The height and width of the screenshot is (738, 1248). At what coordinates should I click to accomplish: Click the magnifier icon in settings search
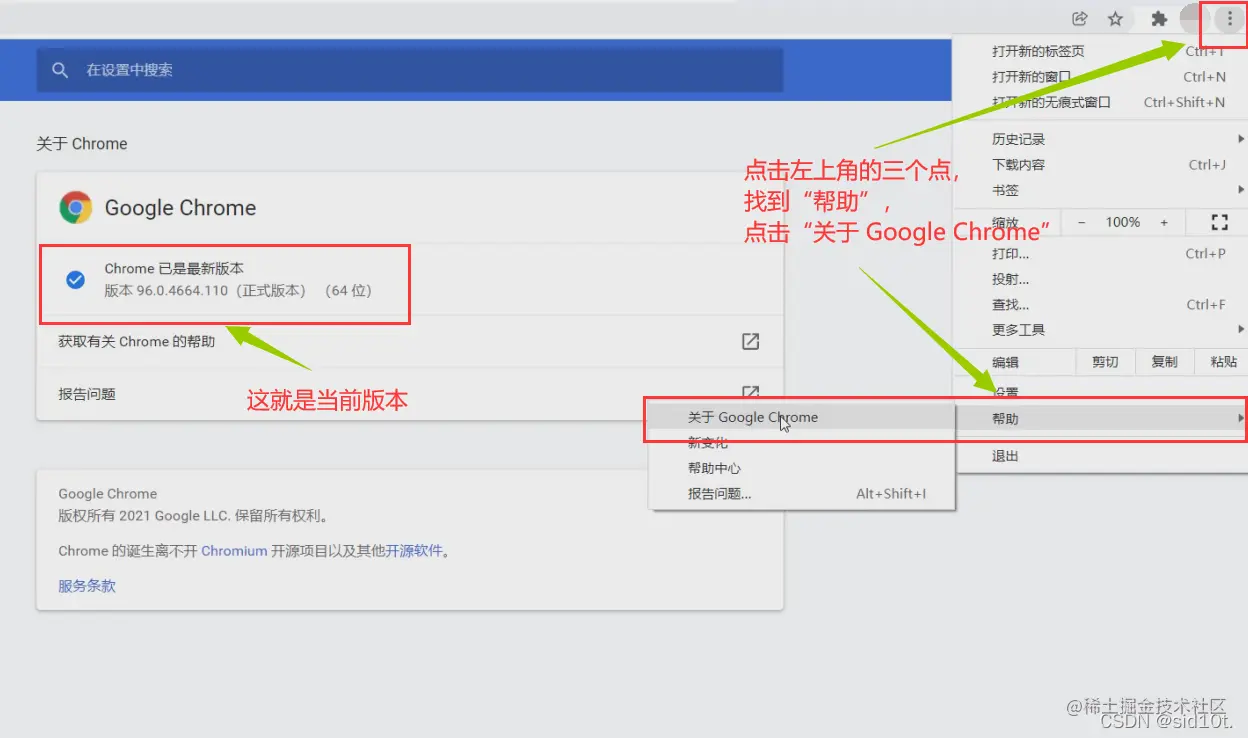[61, 70]
